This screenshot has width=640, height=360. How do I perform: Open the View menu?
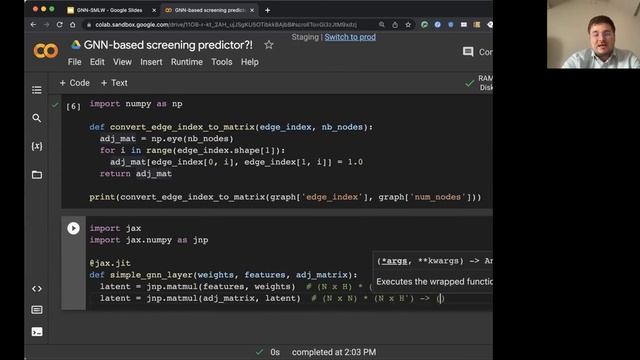122,62
